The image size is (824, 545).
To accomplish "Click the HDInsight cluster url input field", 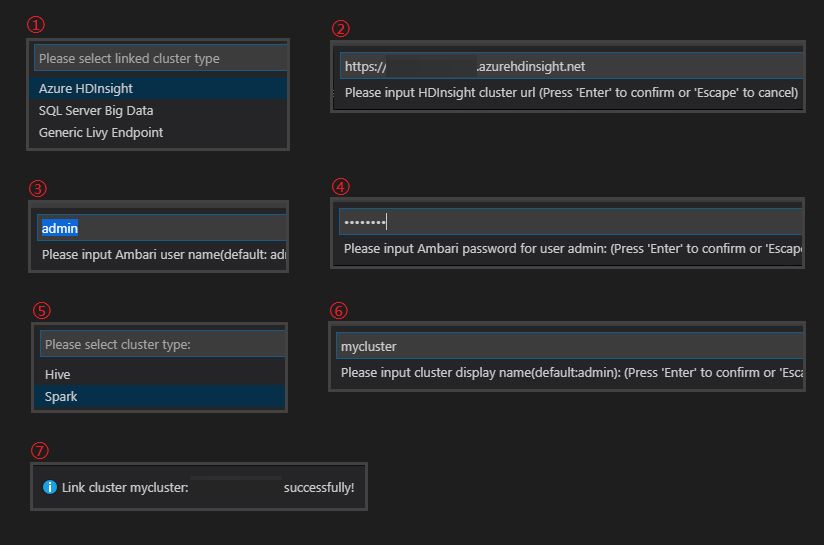I will [571, 66].
